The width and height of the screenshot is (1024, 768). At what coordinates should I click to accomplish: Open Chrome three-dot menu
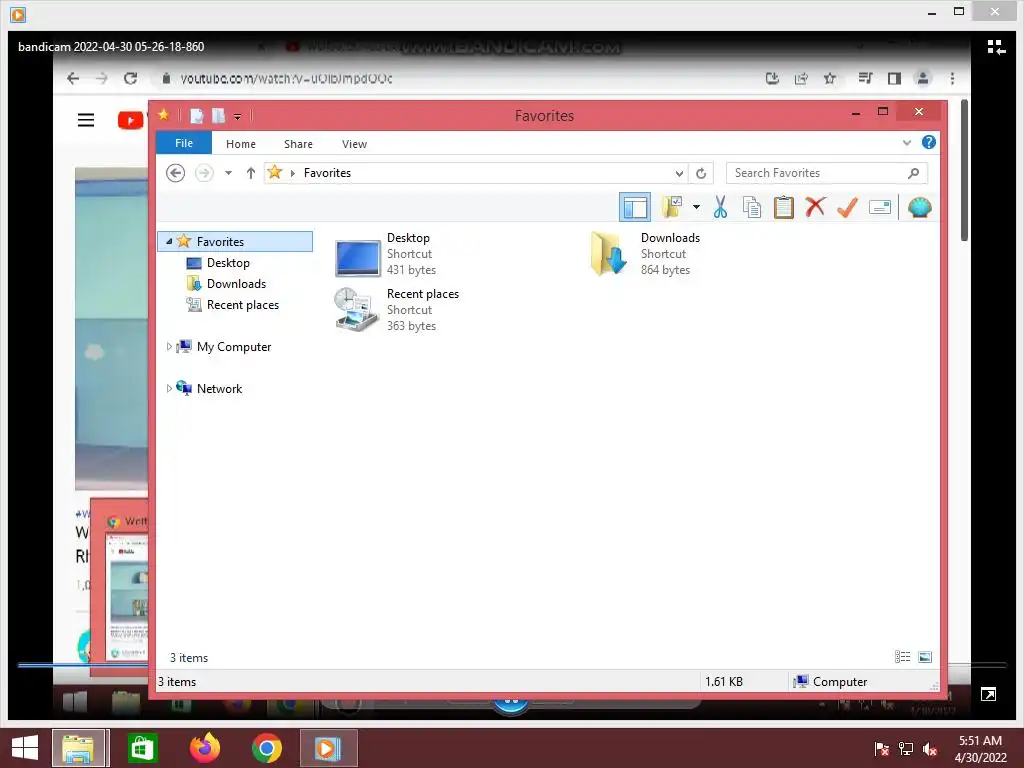pyautogui.click(x=952, y=78)
